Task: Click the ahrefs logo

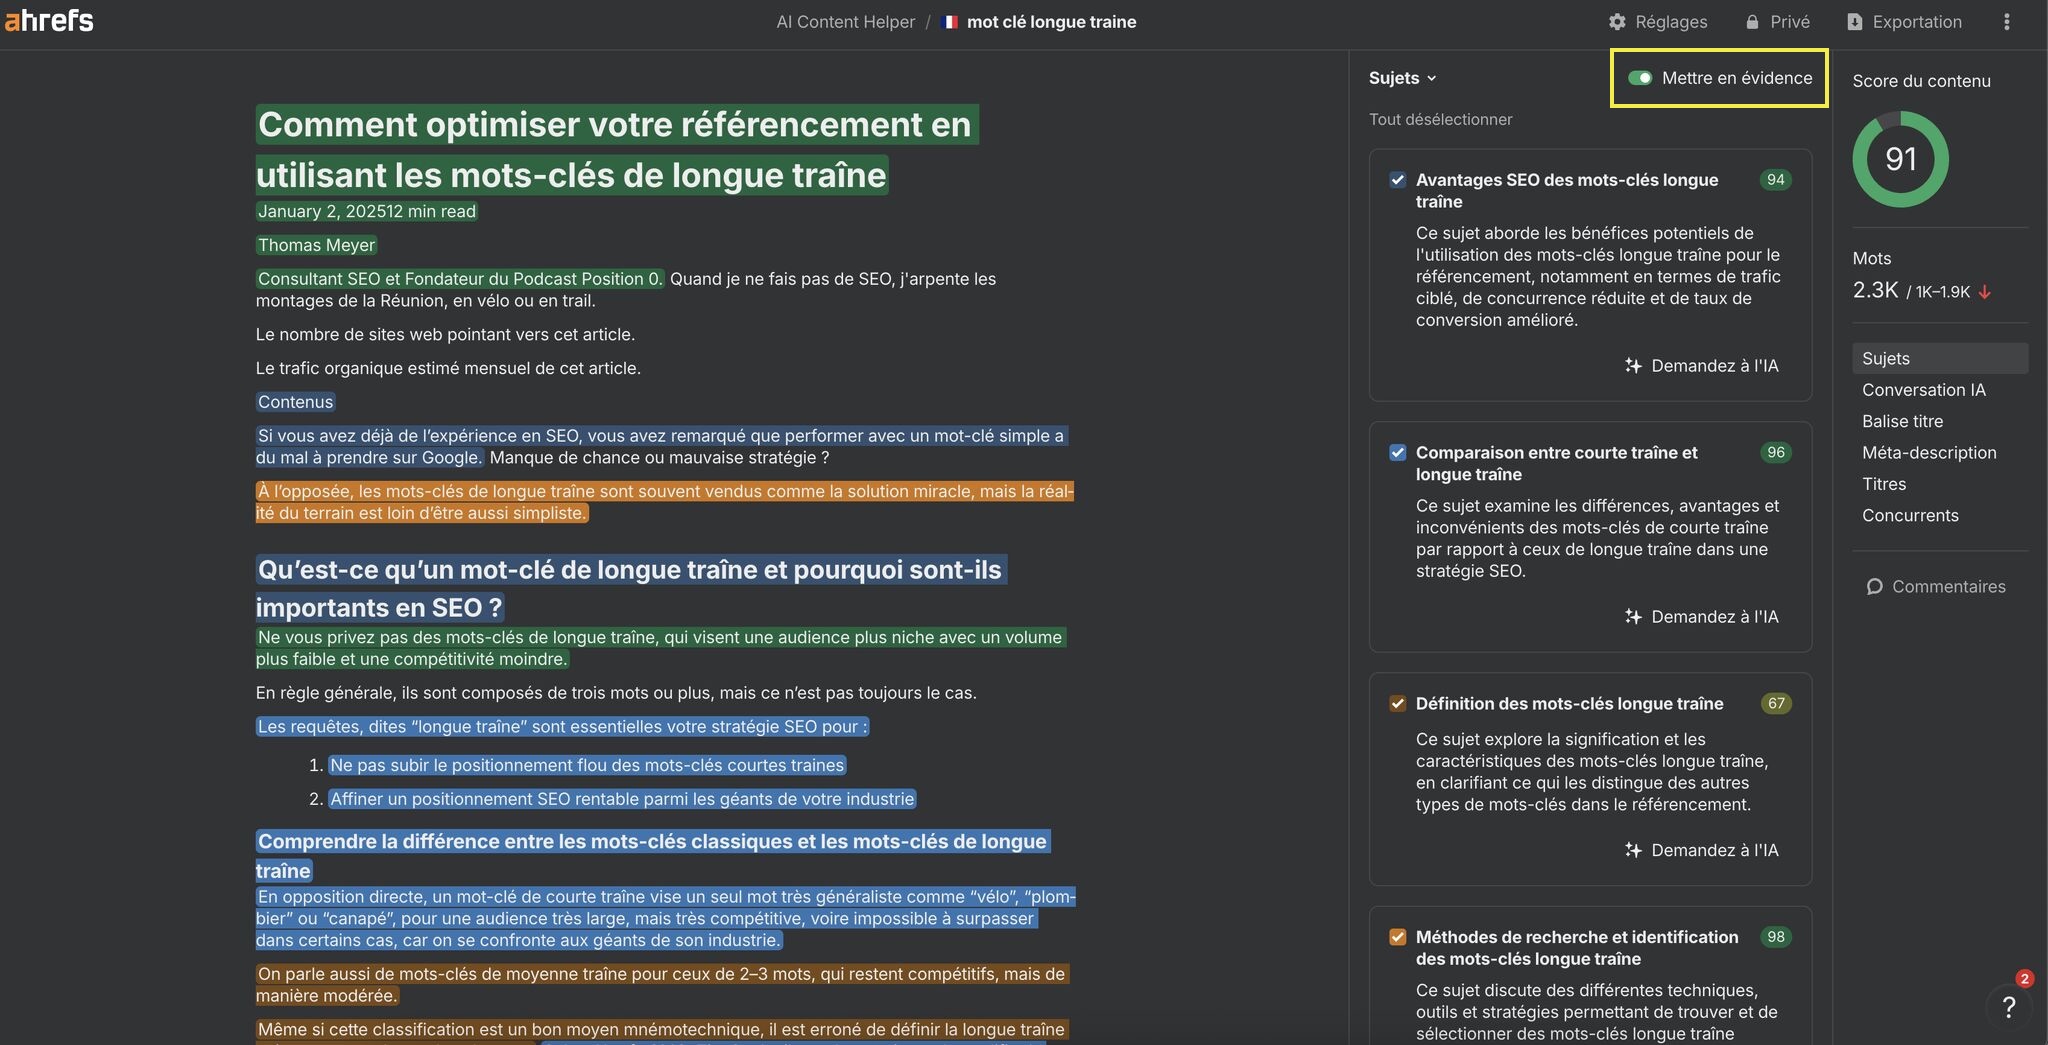Action: (x=49, y=20)
